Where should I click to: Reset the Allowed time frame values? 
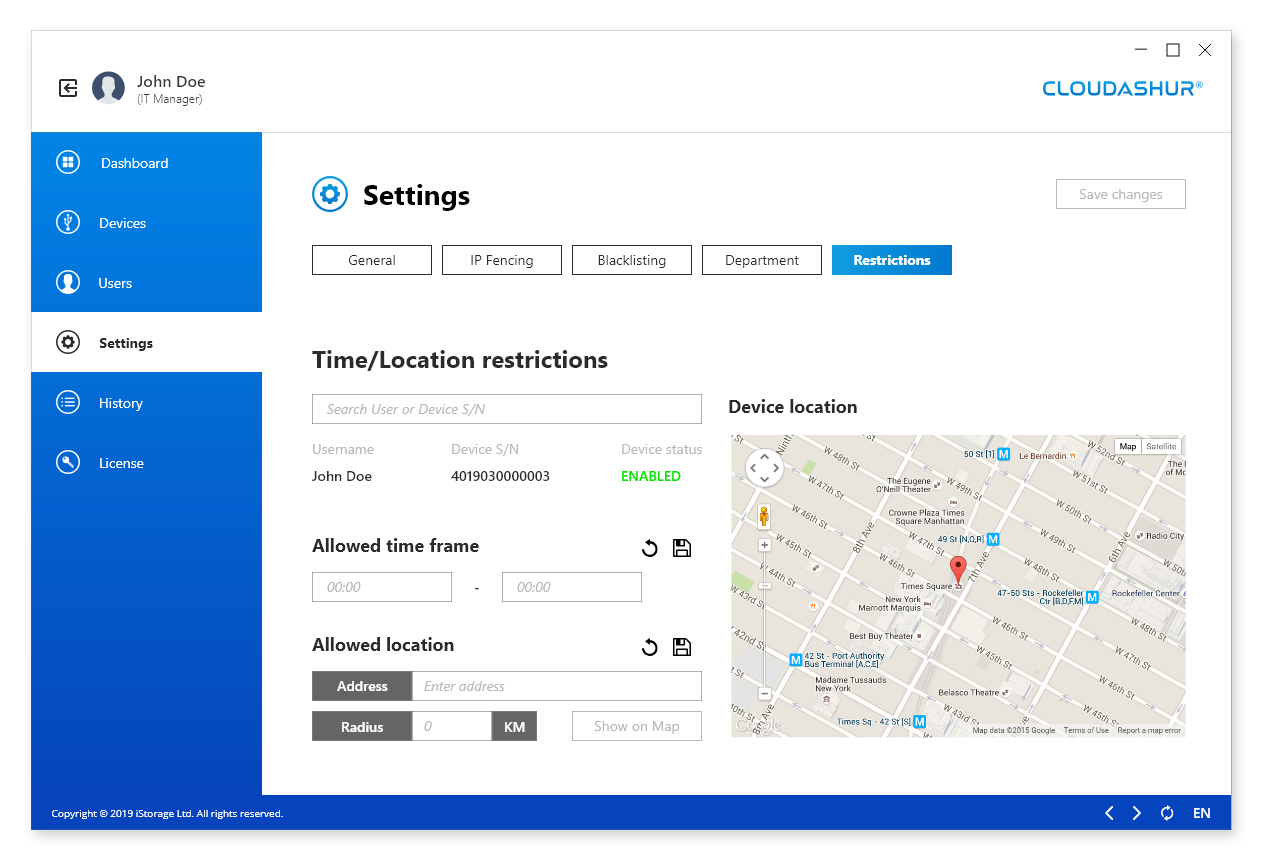click(650, 548)
